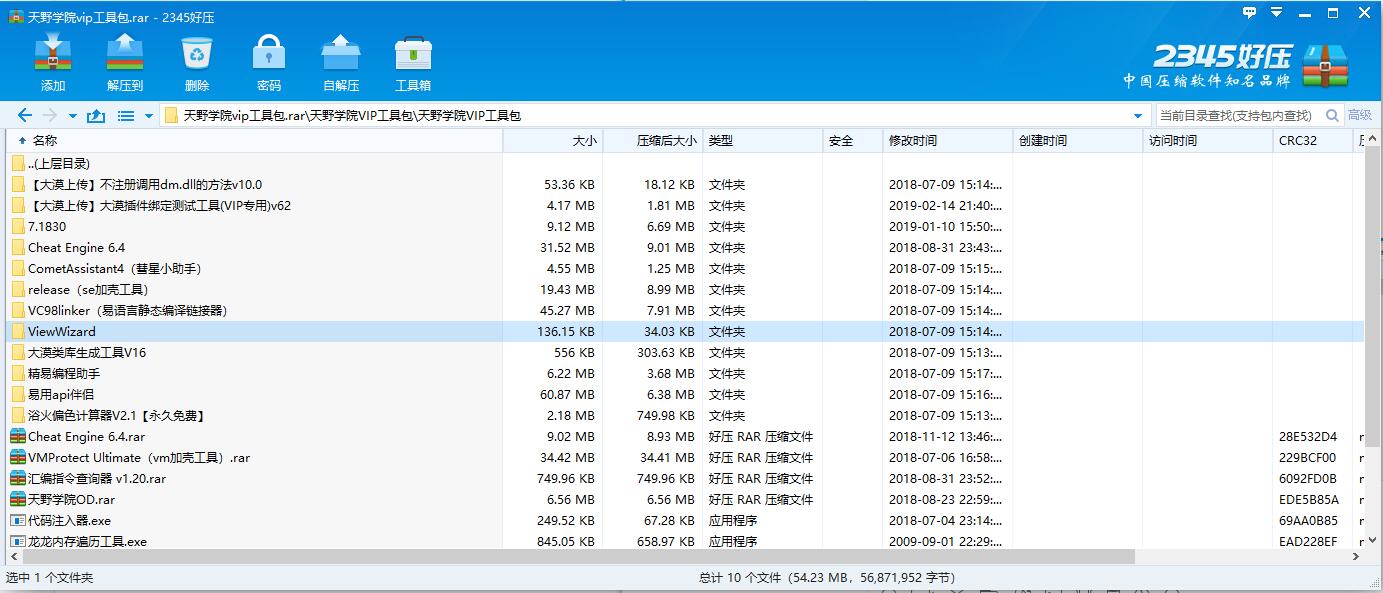This screenshot has width=1383, height=593.
Task: Select the 天野学院OD.rar archive
Action: pos(685,499)
